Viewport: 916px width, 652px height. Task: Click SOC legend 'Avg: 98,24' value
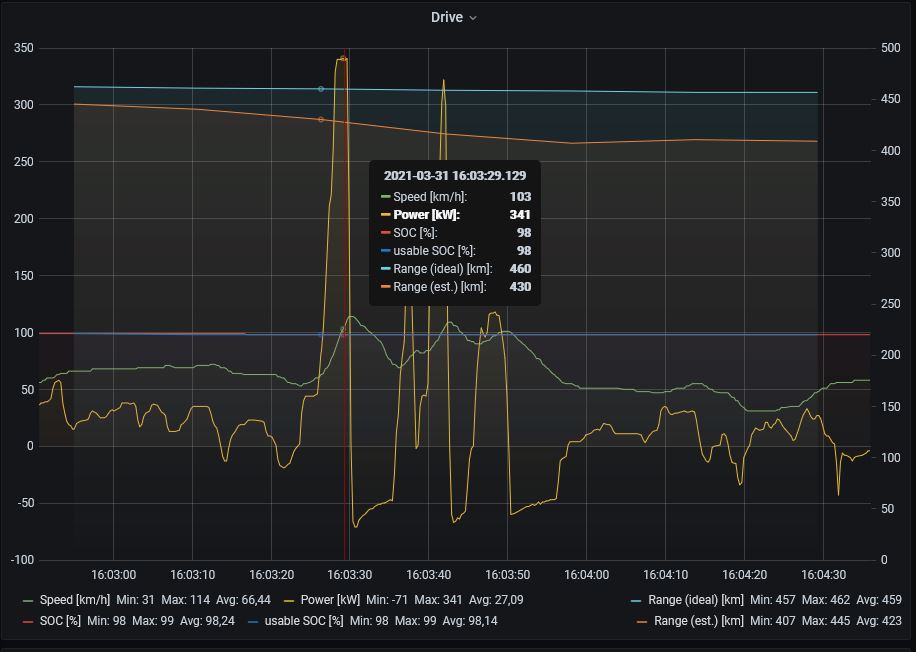click(x=207, y=621)
